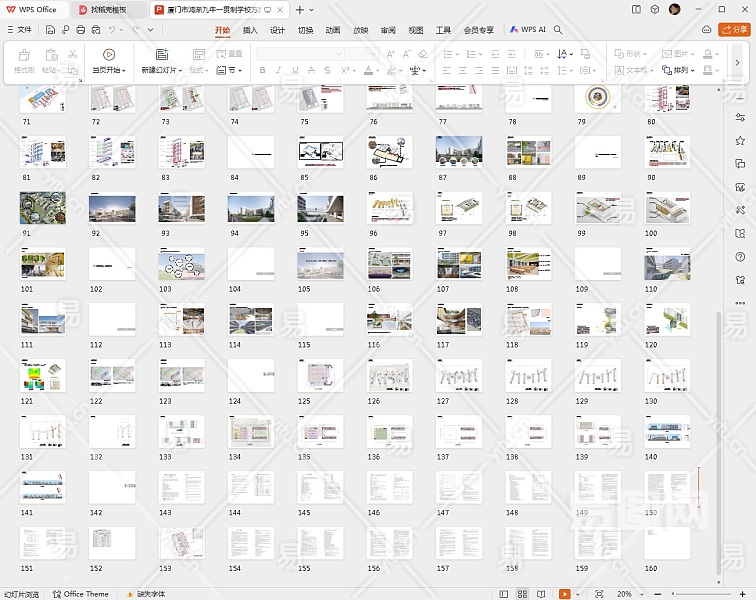Click the 分享 Share button
The image size is (756, 600).
[x=735, y=30]
